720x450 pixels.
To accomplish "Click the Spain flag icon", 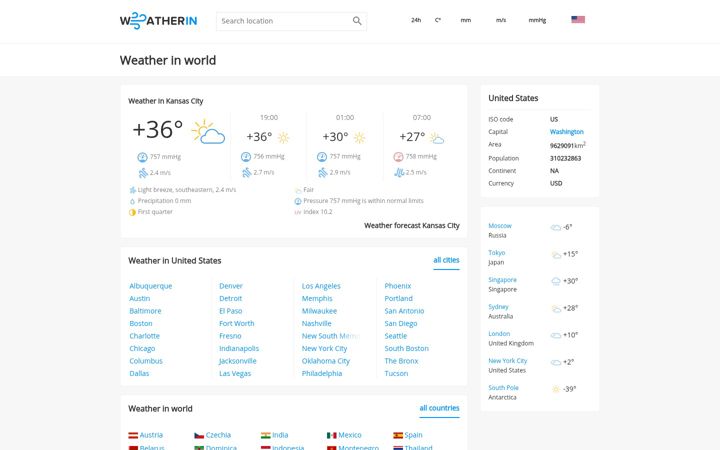I will coord(398,435).
